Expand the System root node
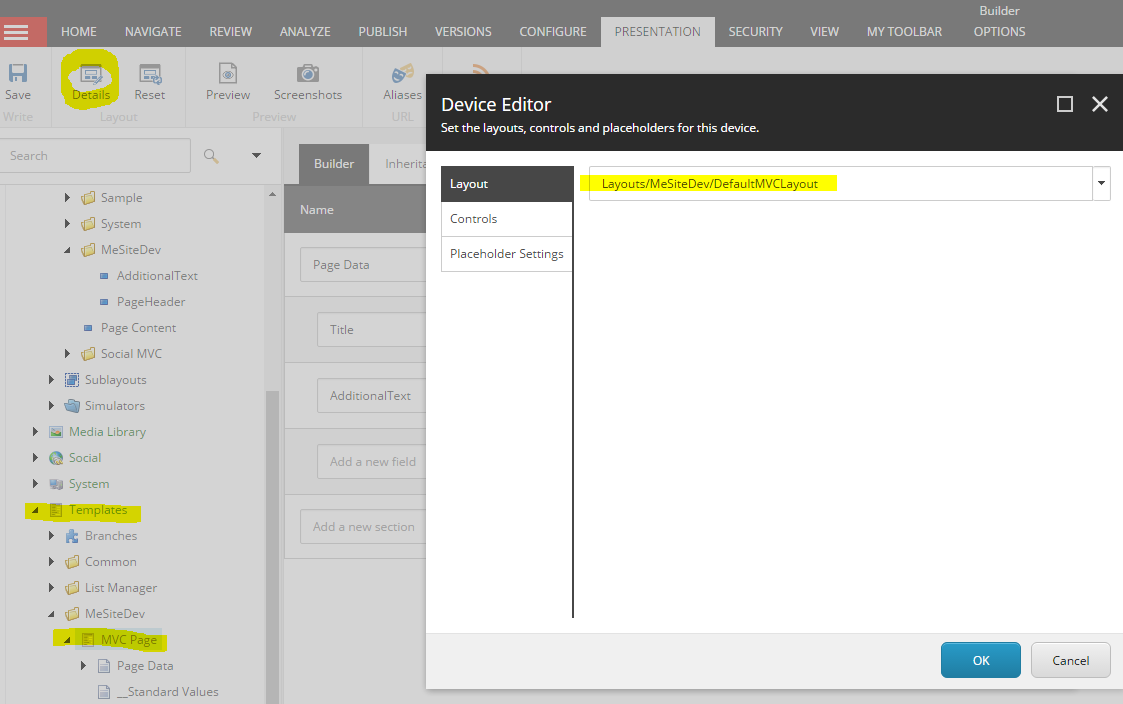The image size is (1123, 704). pos(35,483)
